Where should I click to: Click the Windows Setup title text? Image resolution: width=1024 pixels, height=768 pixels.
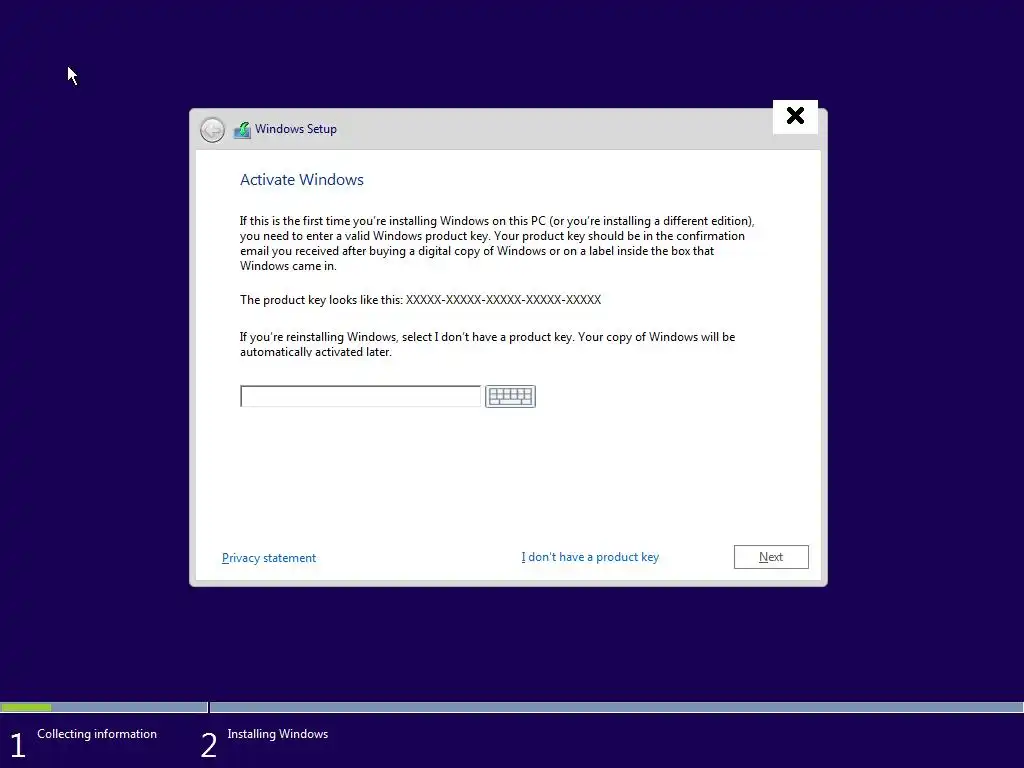[x=296, y=129]
